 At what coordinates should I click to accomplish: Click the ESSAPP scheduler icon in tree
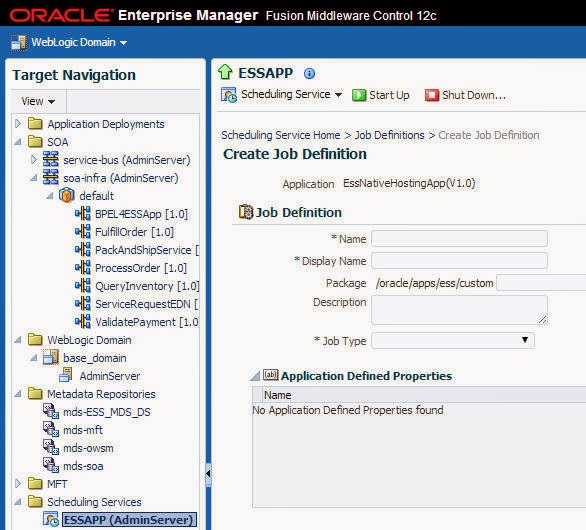pyautogui.click(x=51, y=520)
